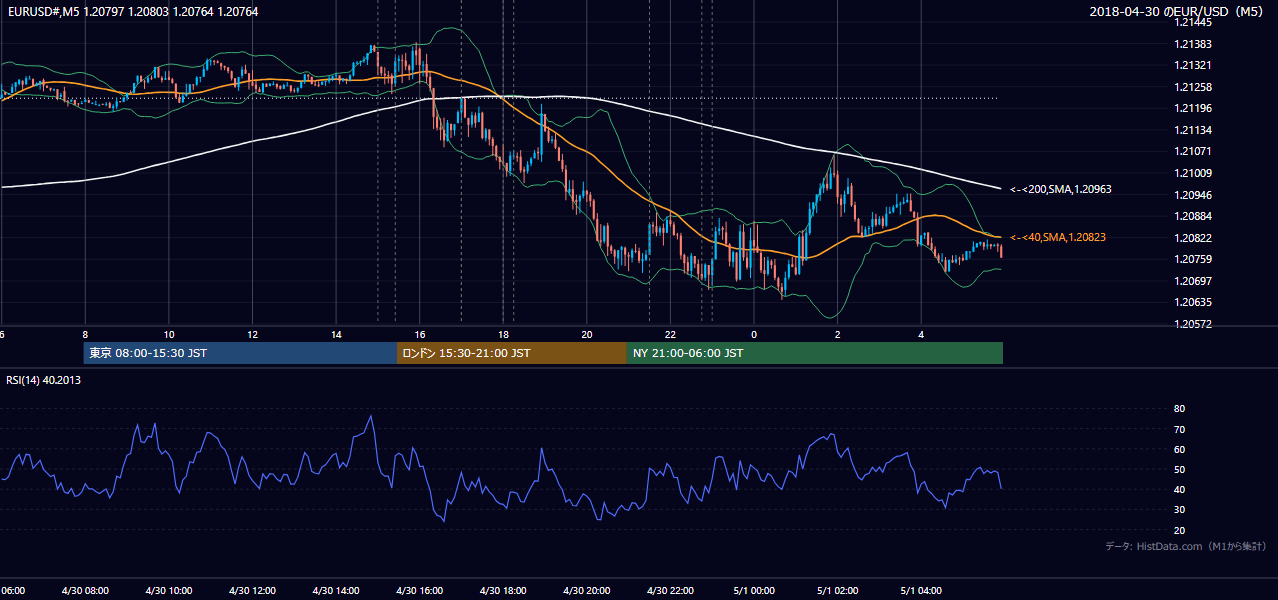The height and width of the screenshot is (600, 1278).
Task: Click price level 1.20572 on axis
Action: (x=1195, y=324)
